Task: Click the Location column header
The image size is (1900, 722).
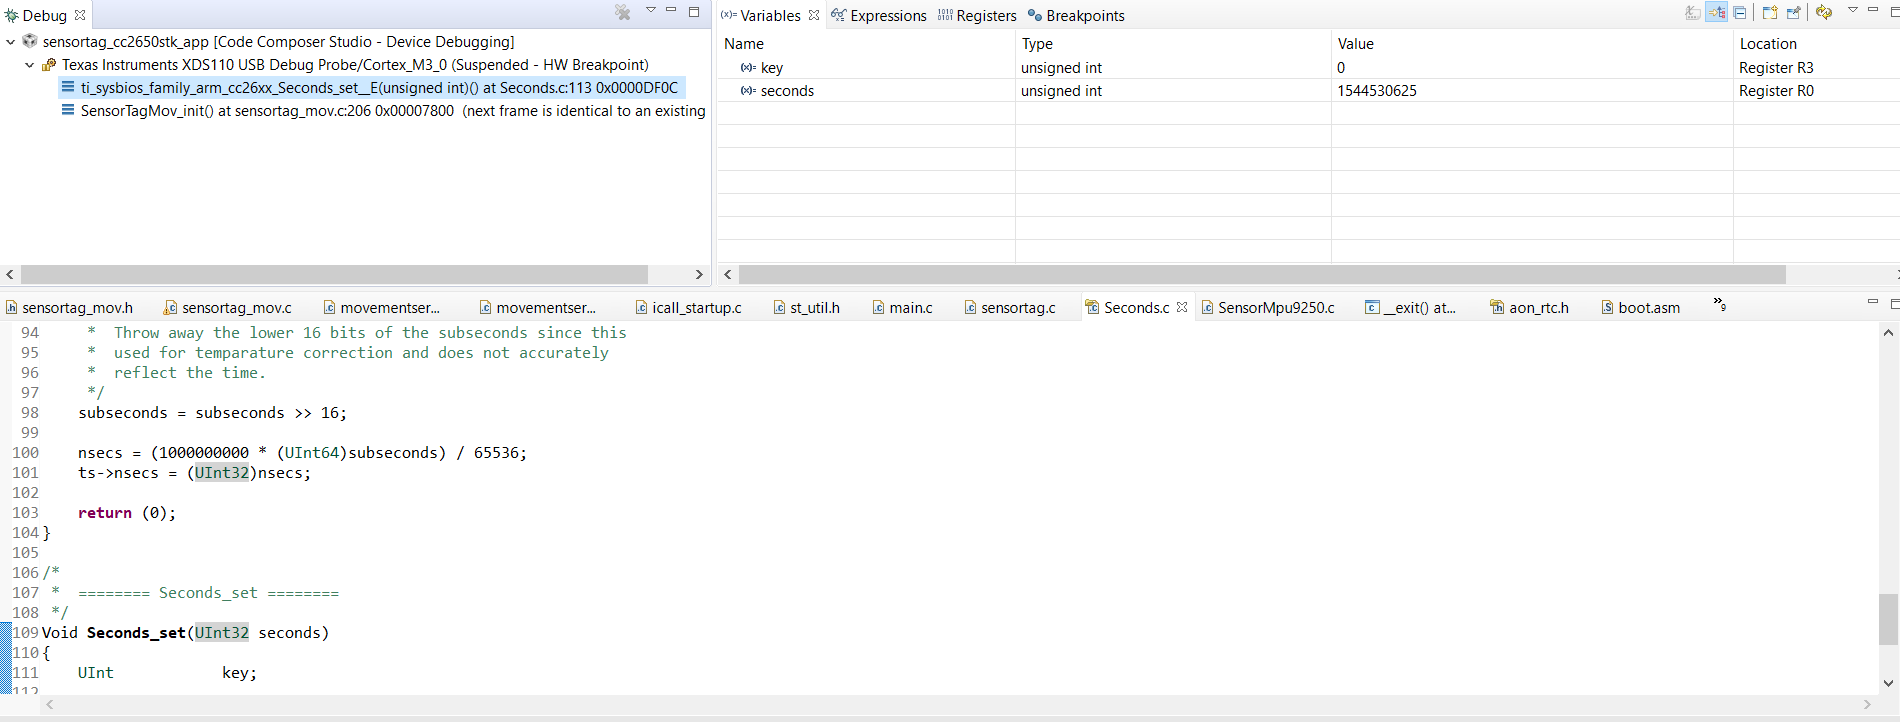Action: 1816,43
